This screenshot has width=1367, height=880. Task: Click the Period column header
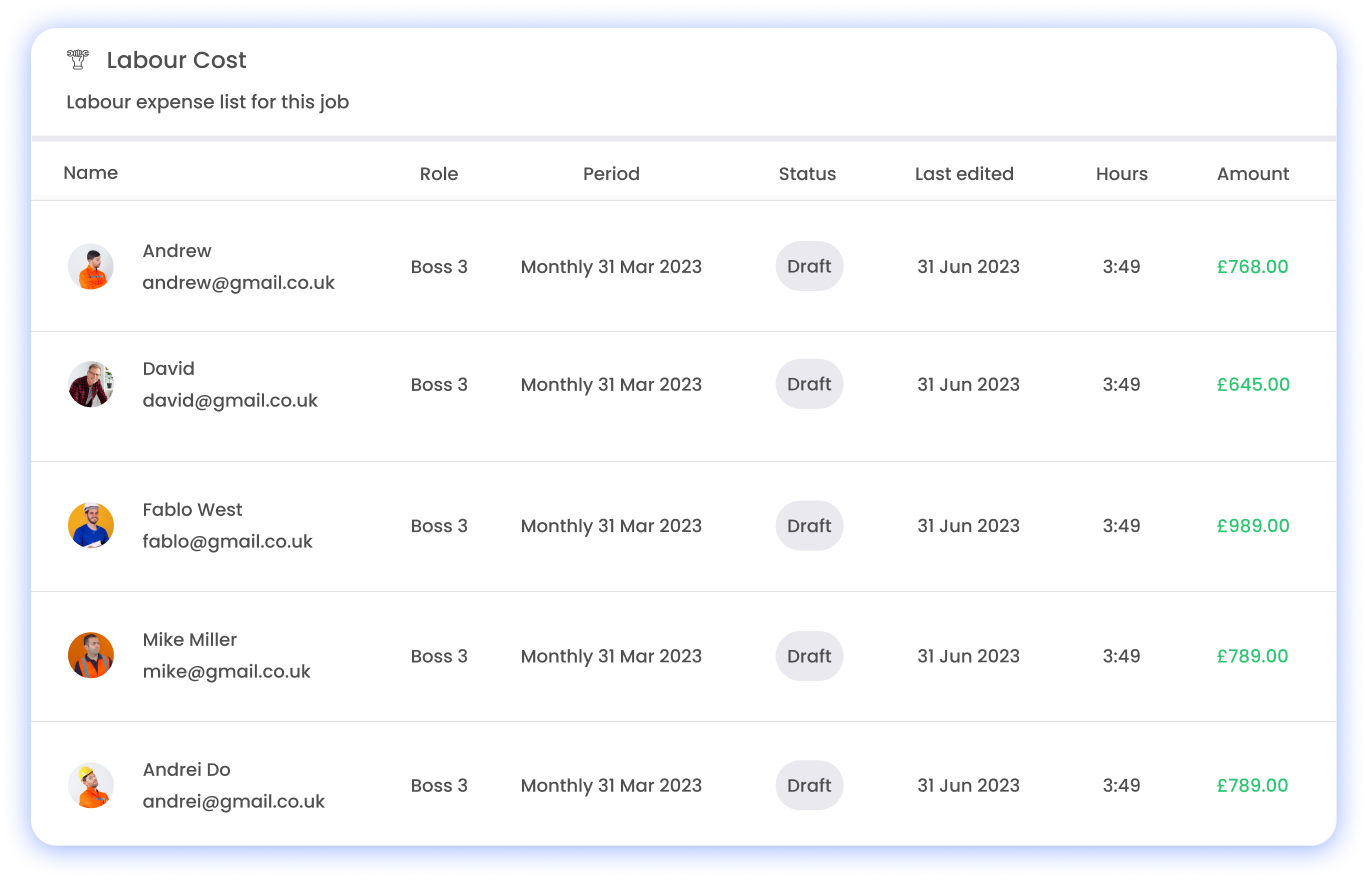pyautogui.click(x=611, y=174)
